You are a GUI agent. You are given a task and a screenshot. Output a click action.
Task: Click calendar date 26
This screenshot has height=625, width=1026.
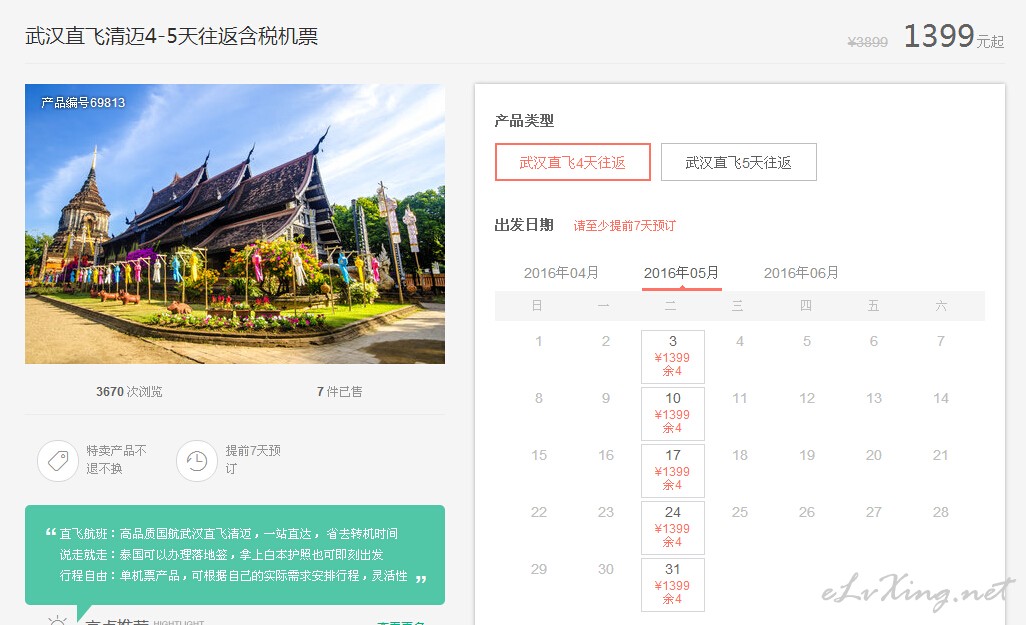click(x=807, y=512)
